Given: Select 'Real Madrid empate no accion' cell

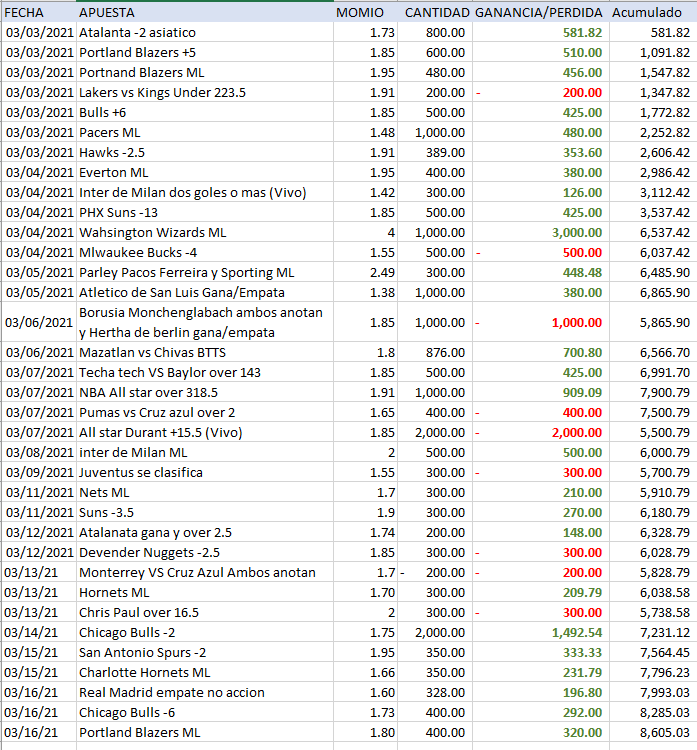Looking at the screenshot, I should pyautogui.click(x=205, y=693).
